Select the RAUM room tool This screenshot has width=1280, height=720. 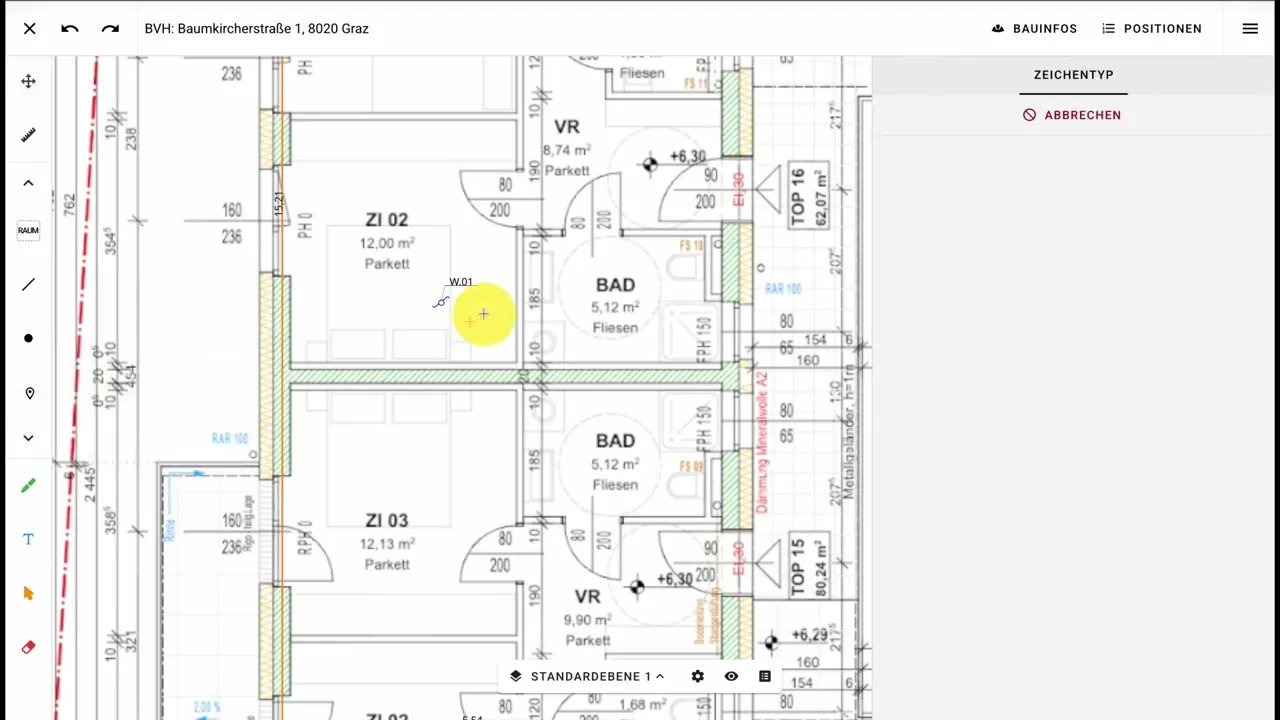point(28,230)
